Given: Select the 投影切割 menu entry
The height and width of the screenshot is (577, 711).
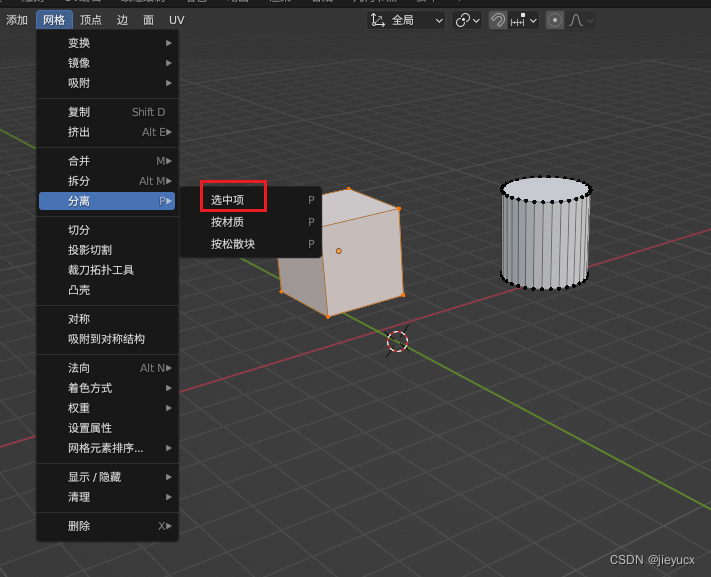Looking at the screenshot, I should click(x=107, y=250).
